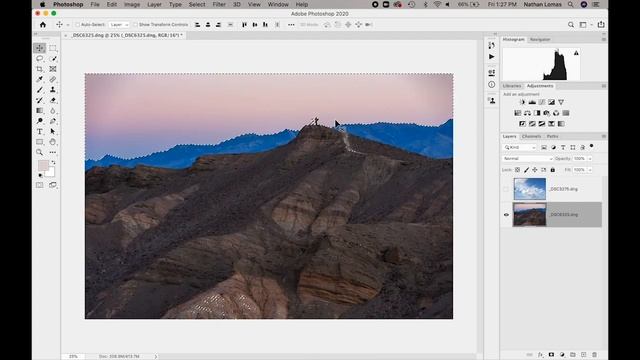The image size is (640, 360).
Task: Select the Crop tool
Action: (x=40, y=69)
